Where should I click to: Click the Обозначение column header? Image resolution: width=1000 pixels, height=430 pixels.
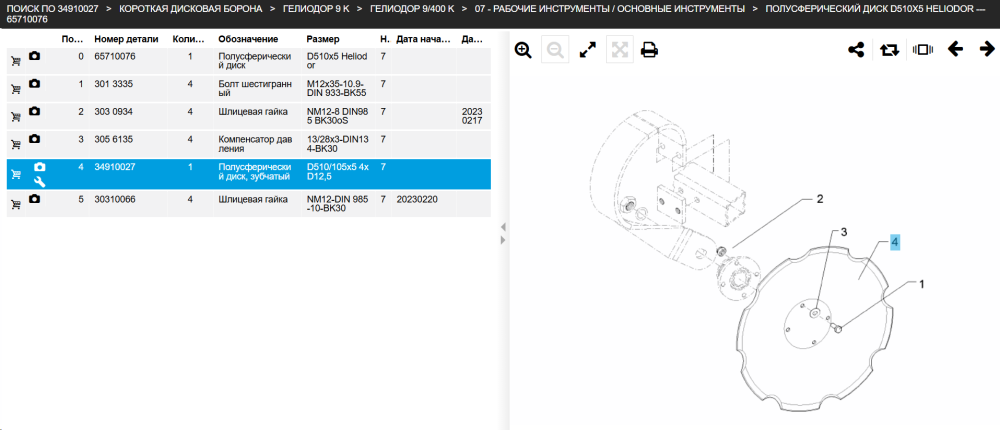[x=248, y=40]
